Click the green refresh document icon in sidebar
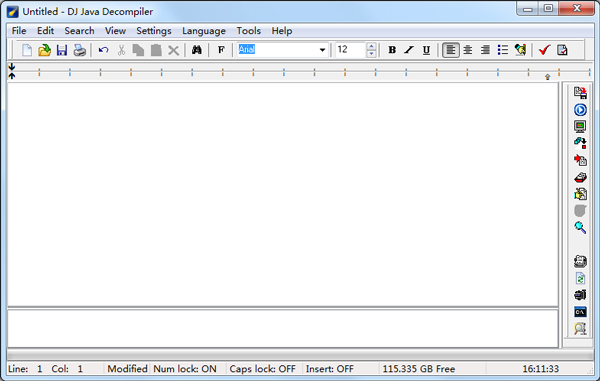The height and width of the screenshot is (381, 600). [x=580, y=278]
